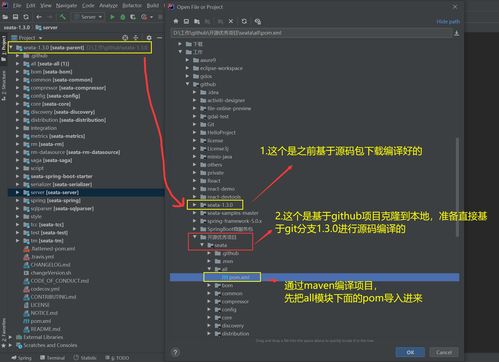Click the Synchronize icon in main toolbar

pyautogui.click(x=26, y=17)
